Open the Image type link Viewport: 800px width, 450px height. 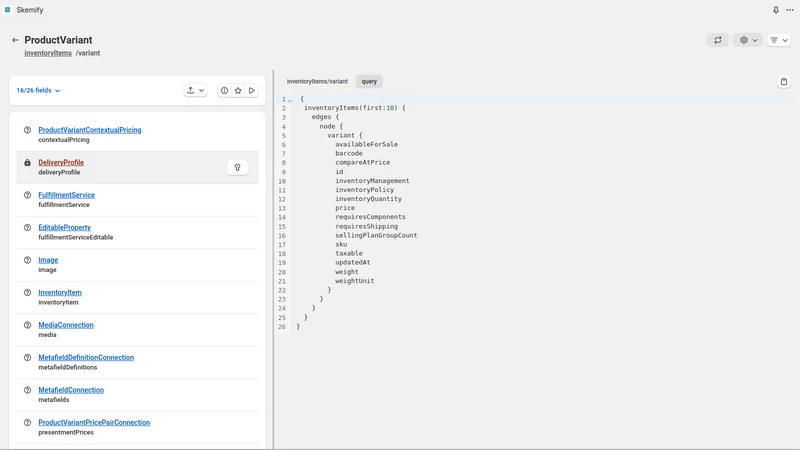coord(48,260)
